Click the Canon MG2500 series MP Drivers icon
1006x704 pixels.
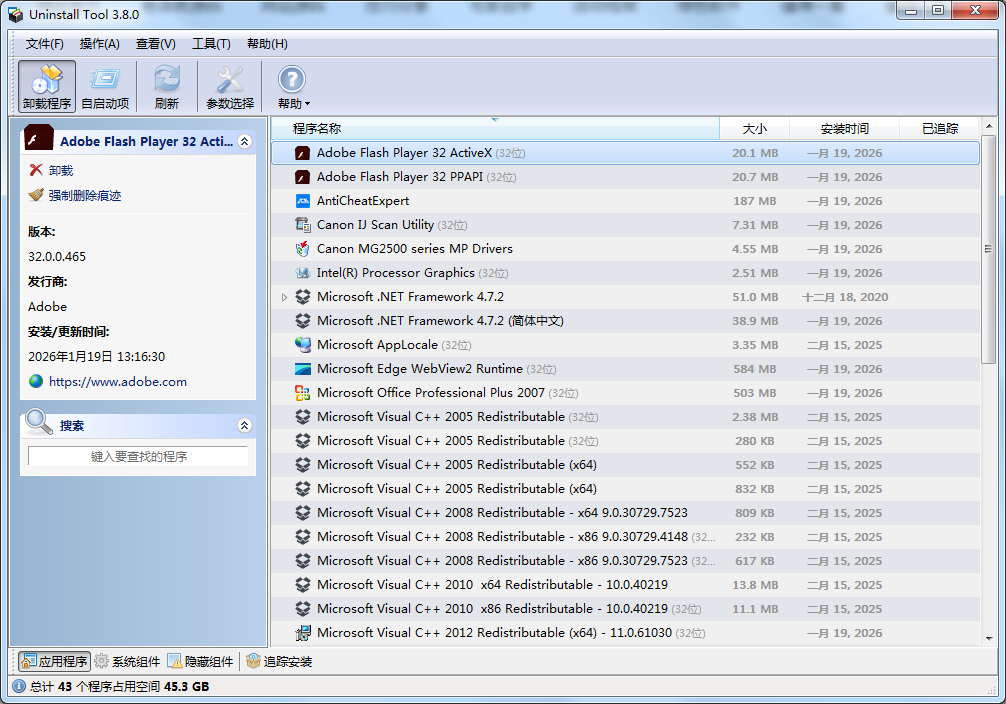tap(303, 249)
